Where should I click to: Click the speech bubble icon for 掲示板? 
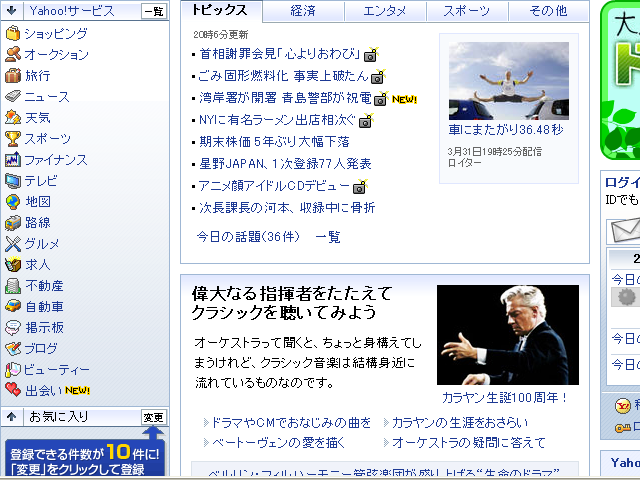pos(13,328)
